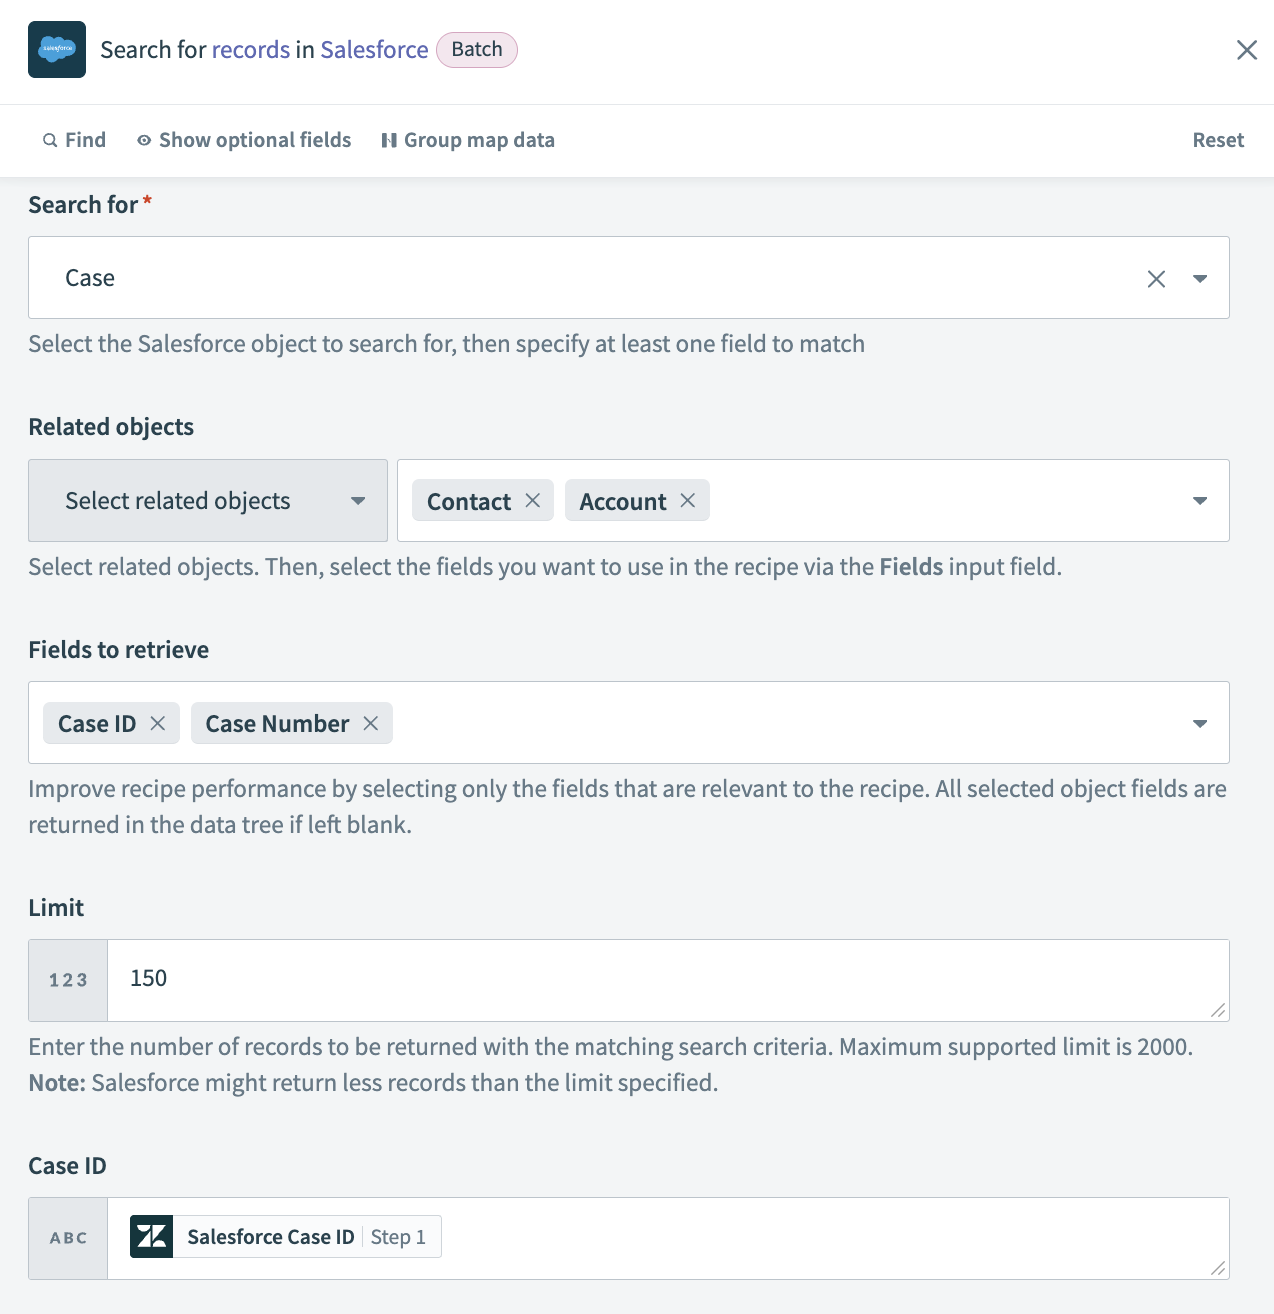Remove the Account related object chip
The height and width of the screenshot is (1314, 1274).
pyautogui.click(x=688, y=500)
